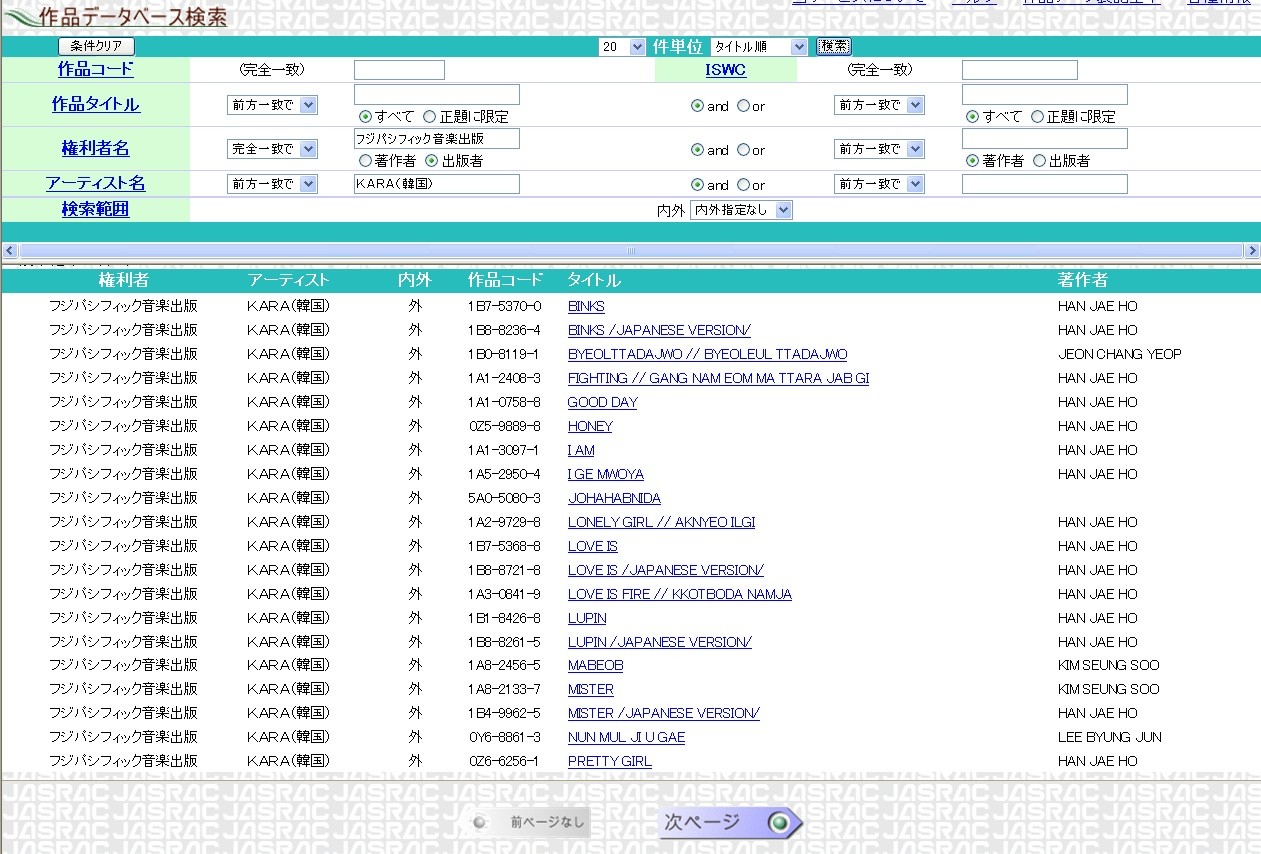Open the MISTER title link
1261x854 pixels.
tap(591, 689)
